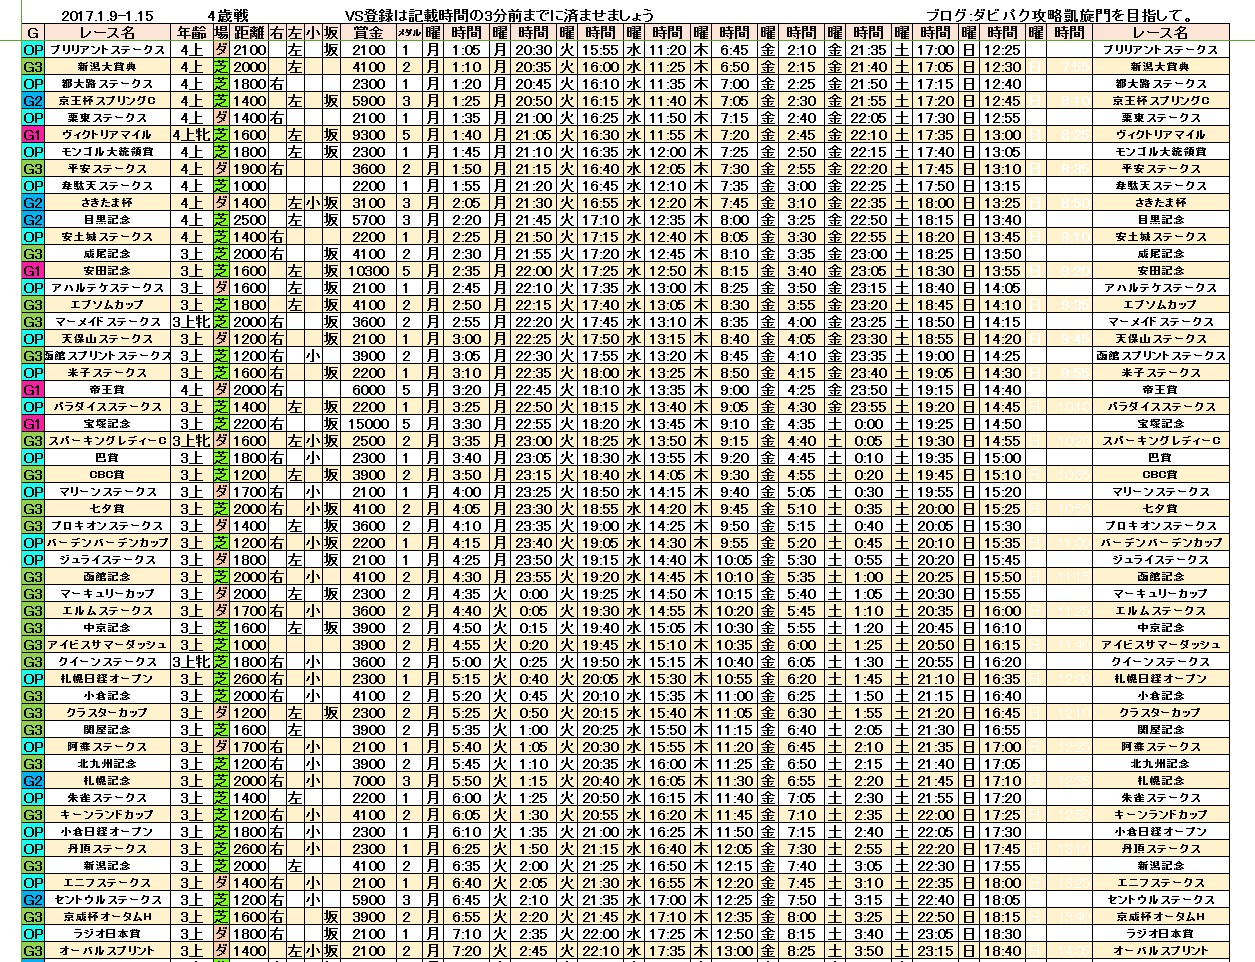Select prize value 2500 for スパーキングレディーC
This screenshot has width=1255, height=962.
click(368, 441)
